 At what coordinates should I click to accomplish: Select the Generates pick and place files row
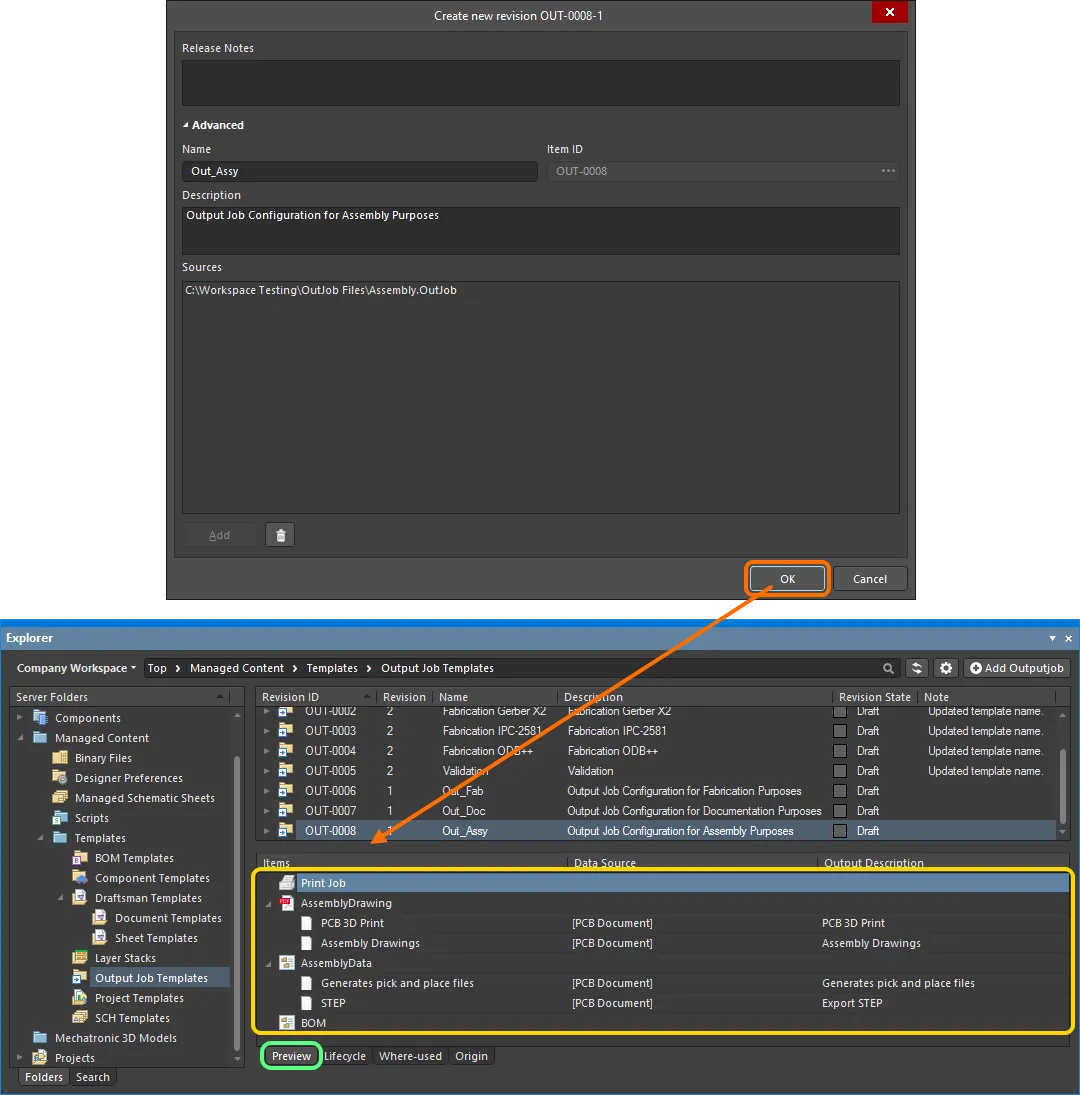(x=663, y=983)
